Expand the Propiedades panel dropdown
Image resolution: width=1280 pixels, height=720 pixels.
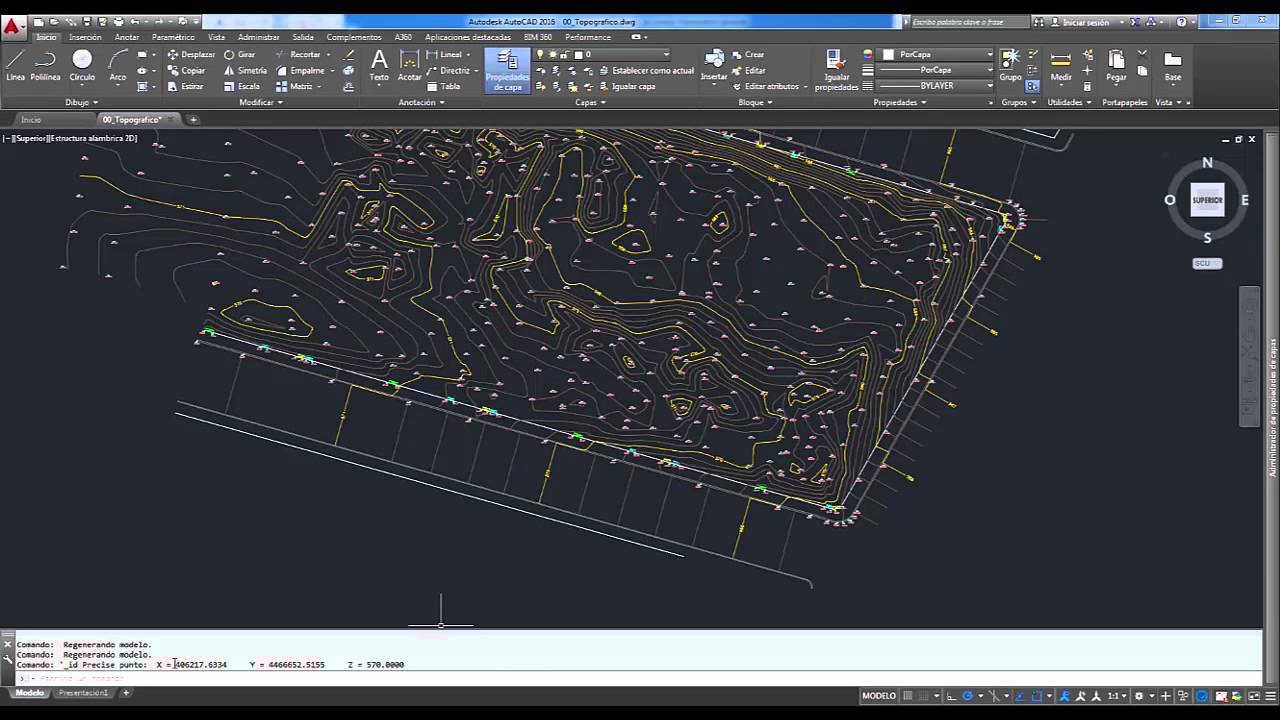pyautogui.click(x=899, y=102)
